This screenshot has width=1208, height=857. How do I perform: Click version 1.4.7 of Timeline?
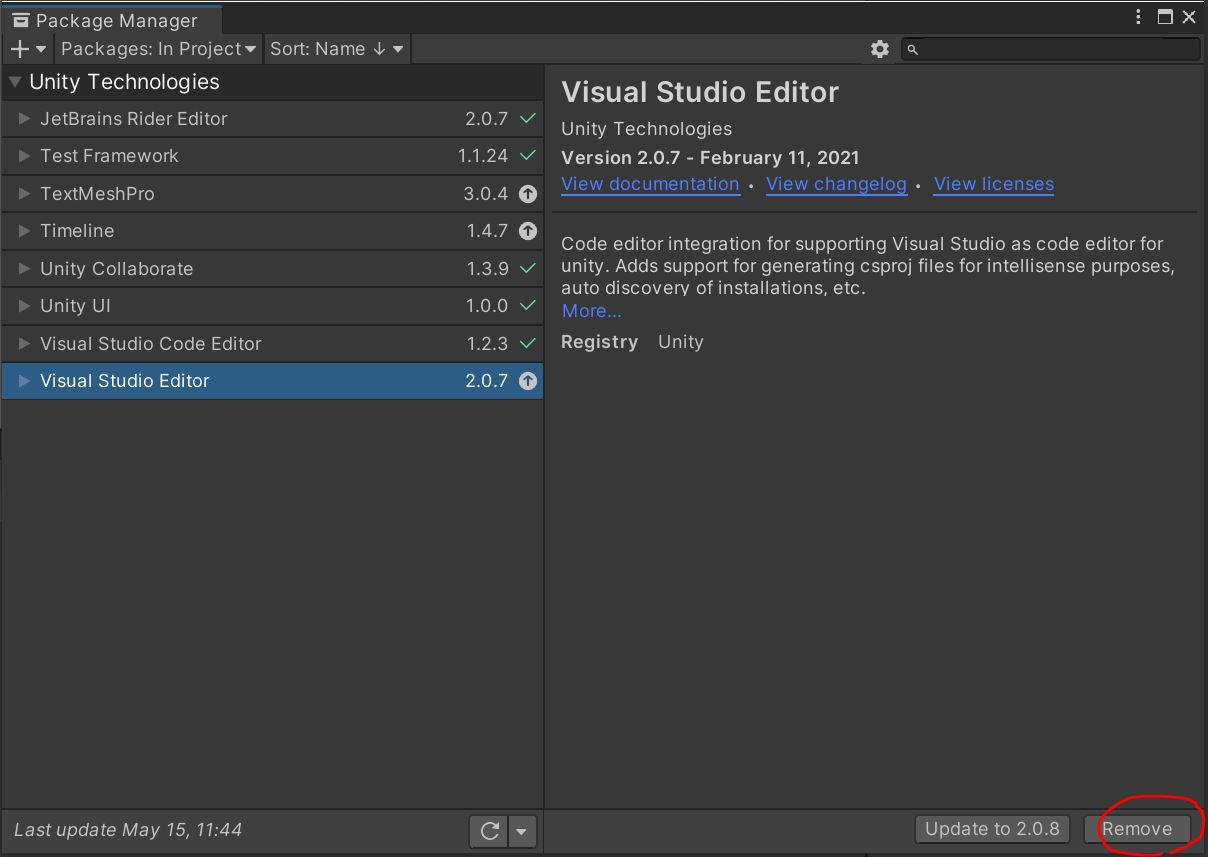tap(487, 231)
